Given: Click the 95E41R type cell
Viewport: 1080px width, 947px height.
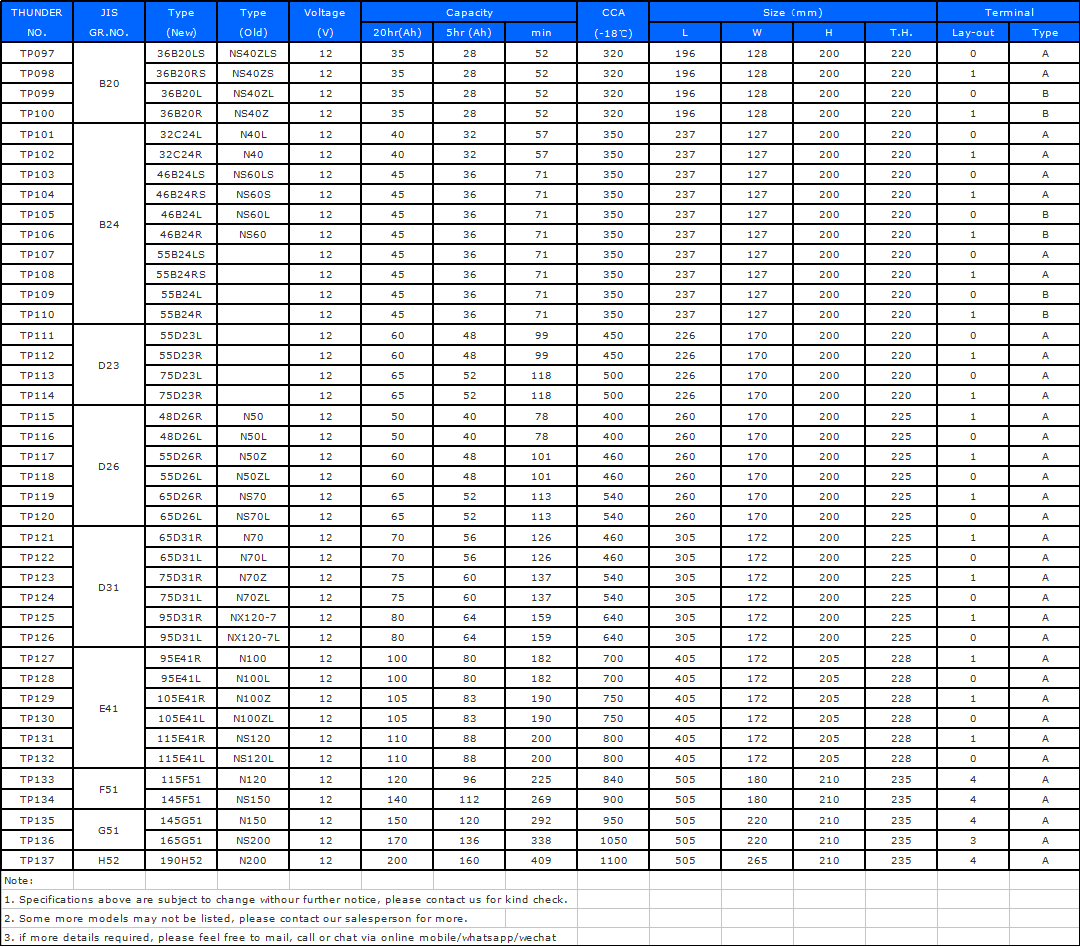Looking at the screenshot, I should point(181,659).
